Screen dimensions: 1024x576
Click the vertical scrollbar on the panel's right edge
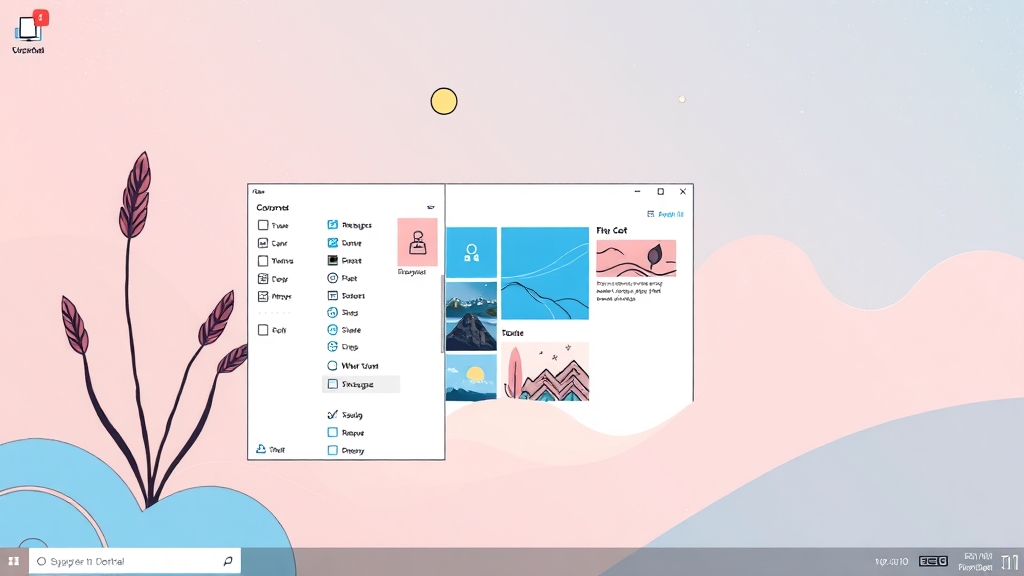pyautogui.click(x=443, y=313)
